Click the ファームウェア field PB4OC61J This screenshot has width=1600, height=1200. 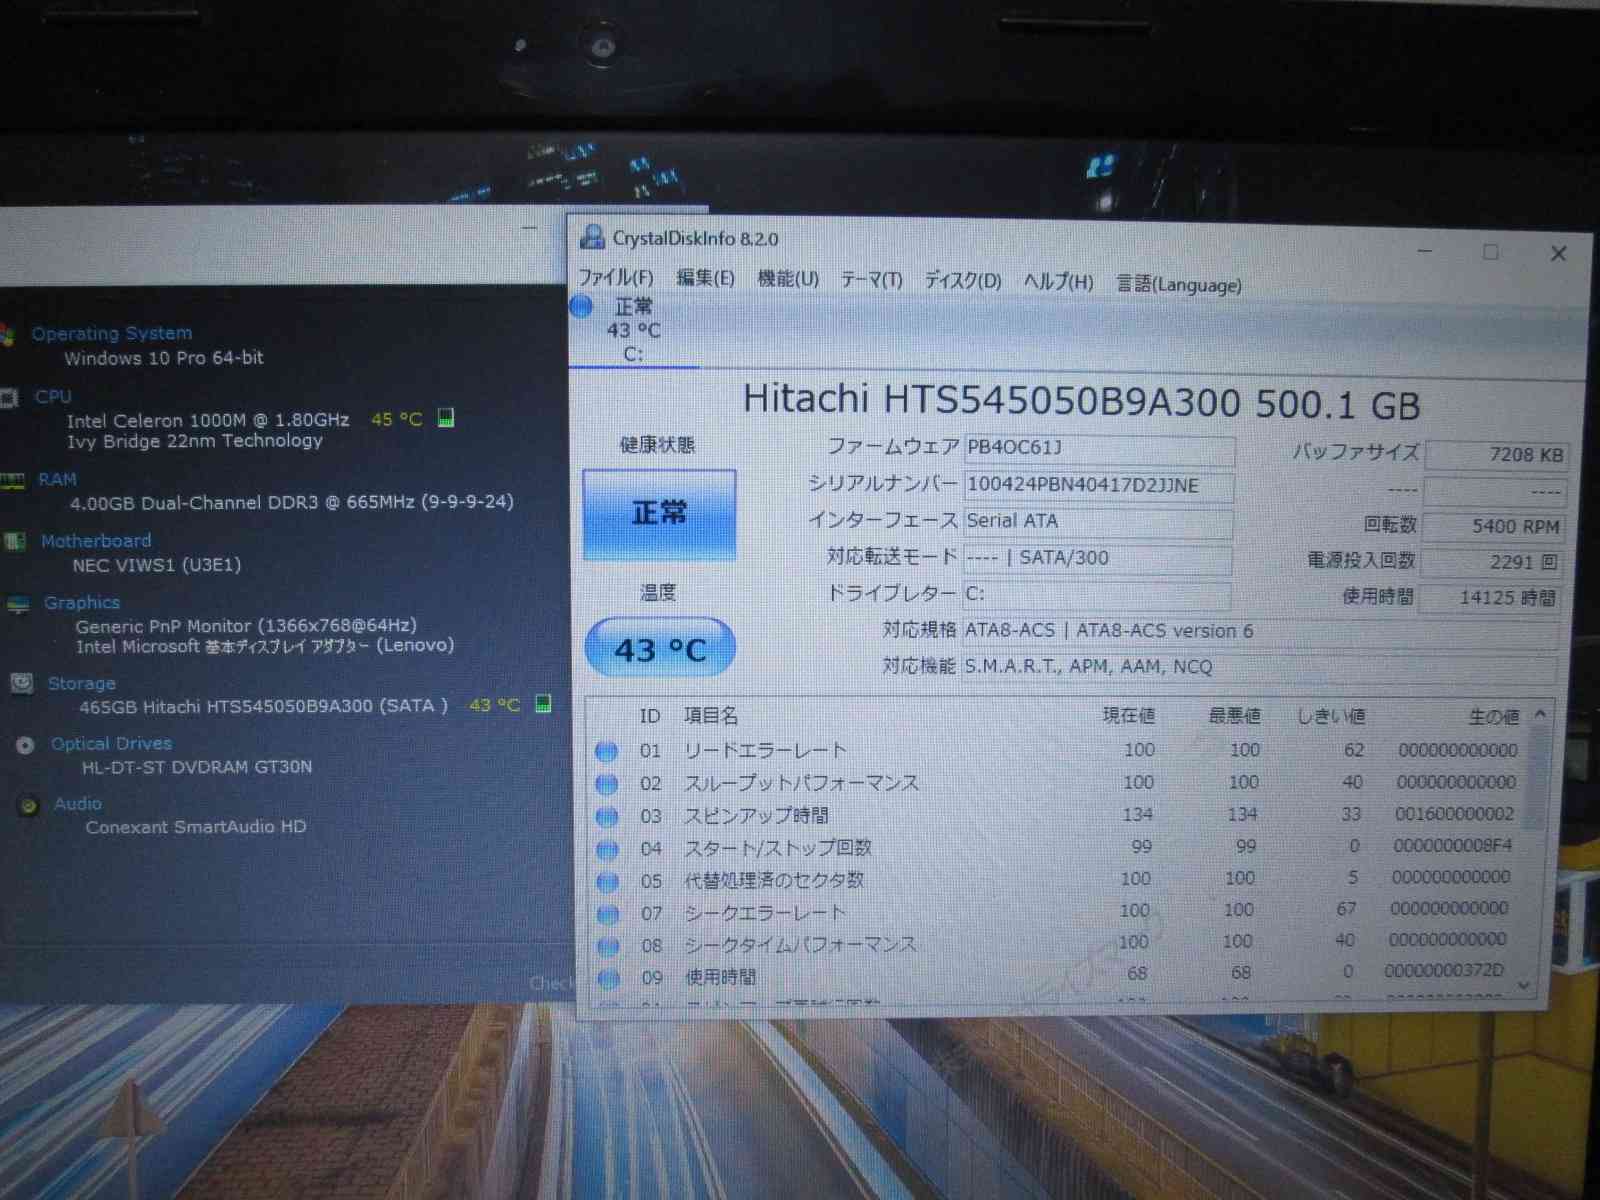[x=1098, y=449]
